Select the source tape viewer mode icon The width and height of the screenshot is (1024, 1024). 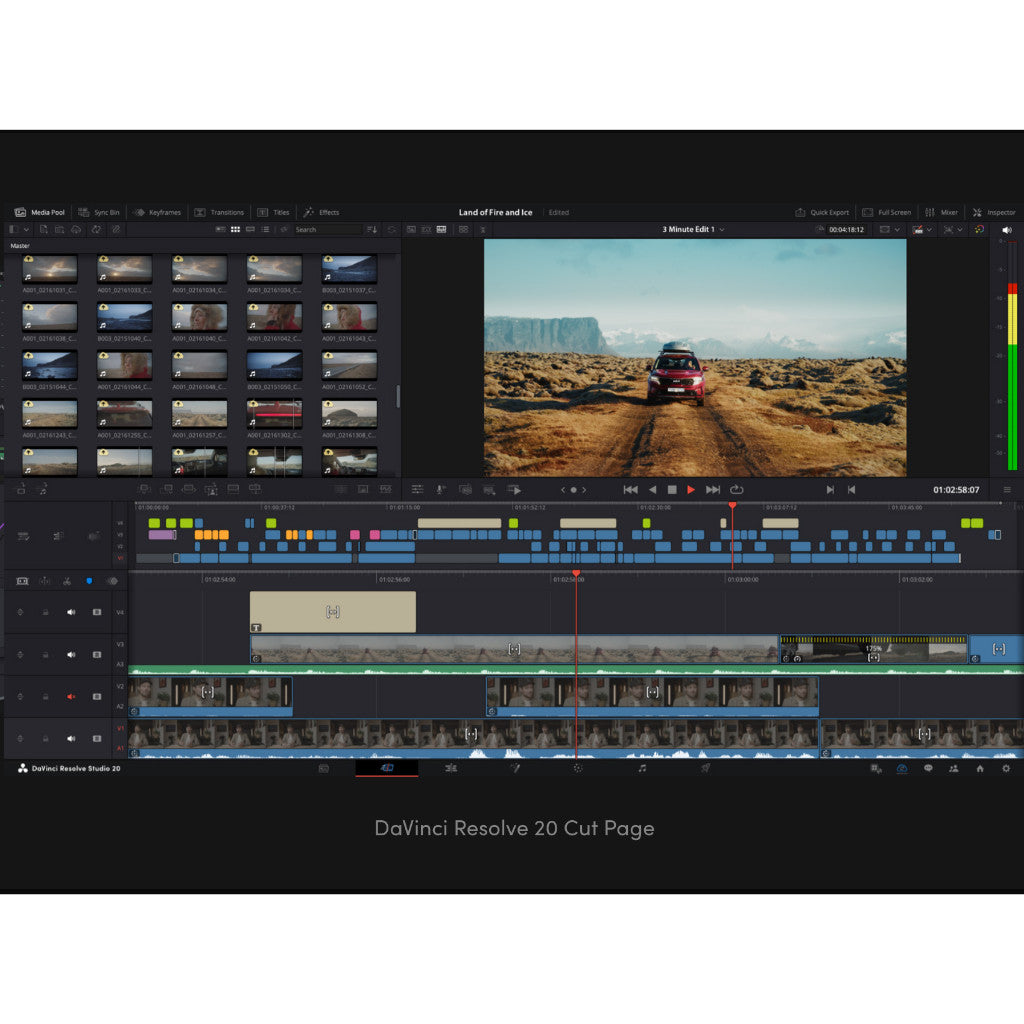pos(426,229)
